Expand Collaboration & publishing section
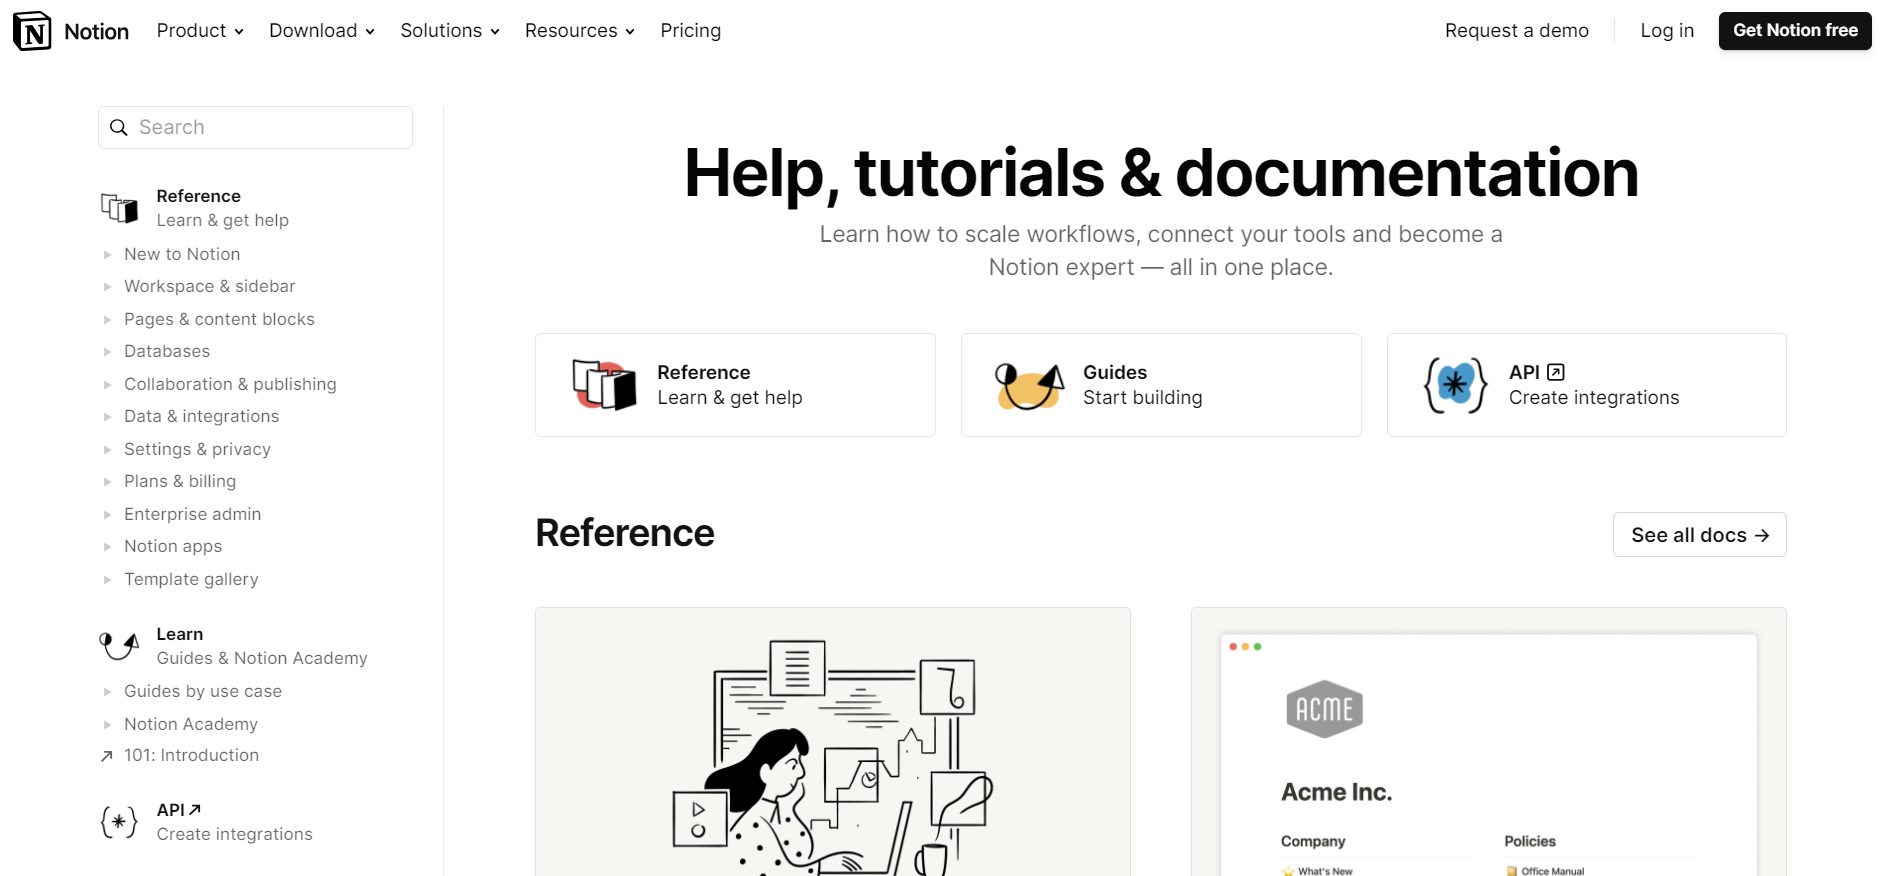The image size is (1887, 876). [x=108, y=385]
